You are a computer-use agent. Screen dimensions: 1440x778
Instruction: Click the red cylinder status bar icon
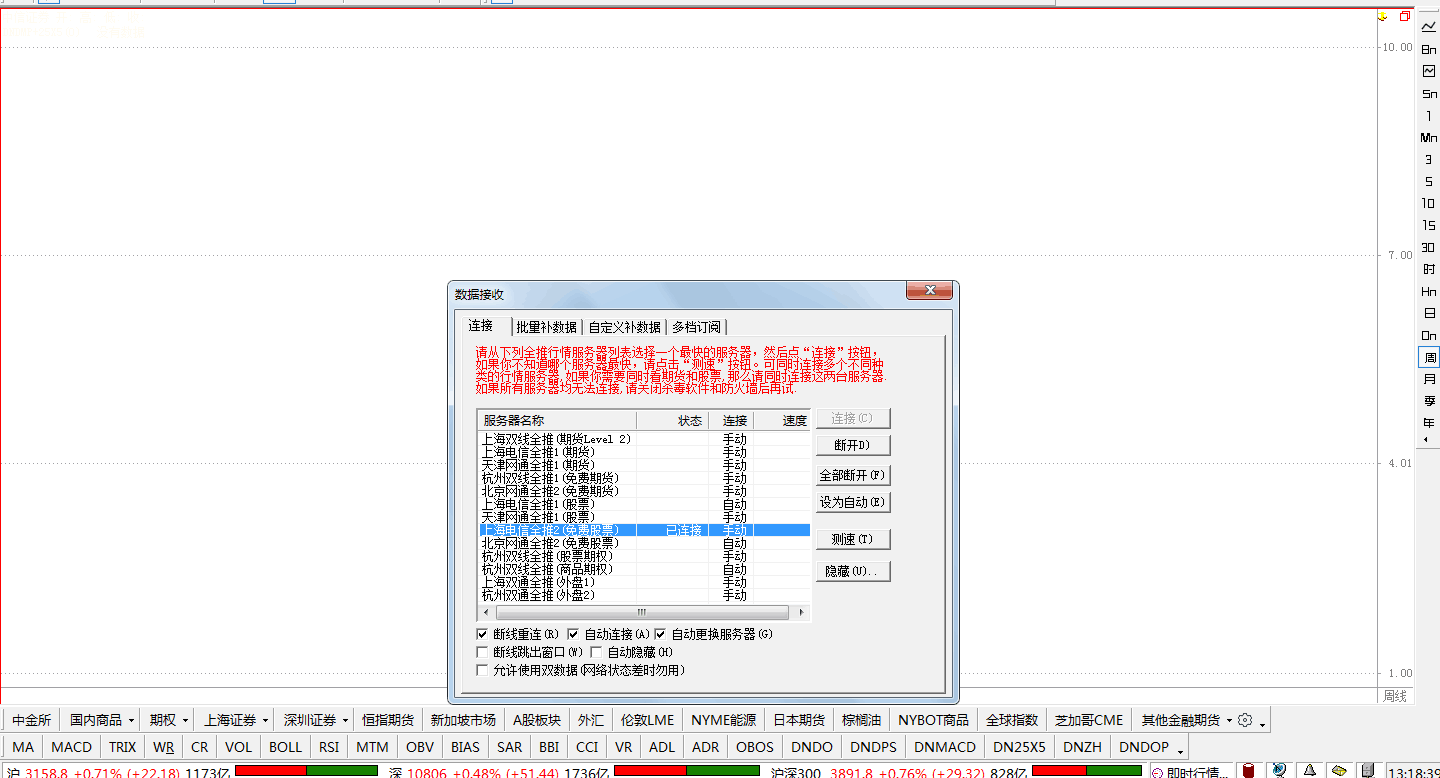pyautogui.click(x=1249, y=771)
